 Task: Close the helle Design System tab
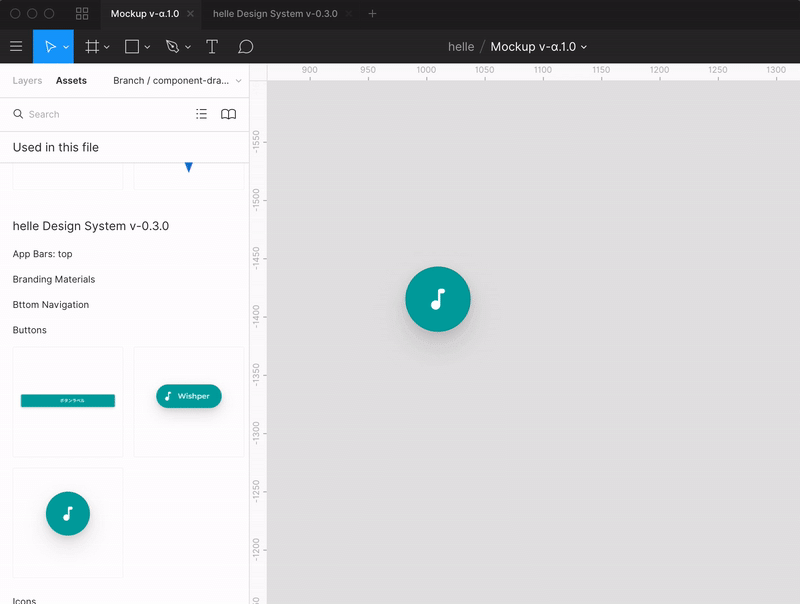point(349,14)
